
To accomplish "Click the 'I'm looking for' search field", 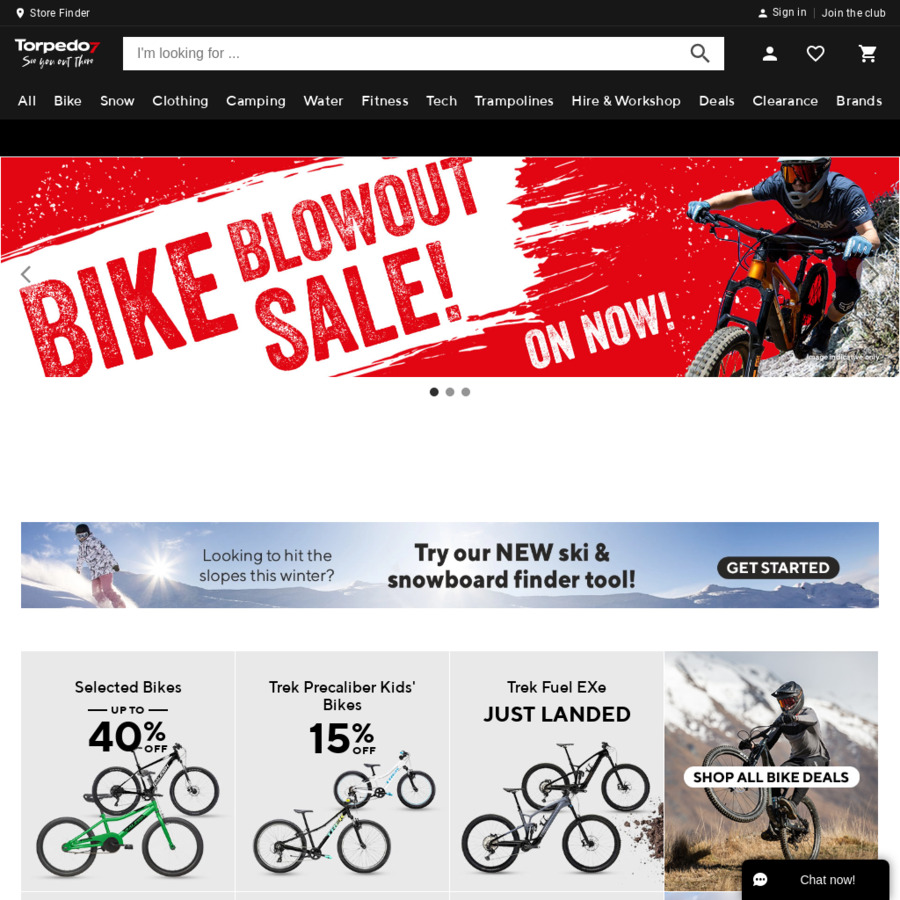I will coord(405,53).
